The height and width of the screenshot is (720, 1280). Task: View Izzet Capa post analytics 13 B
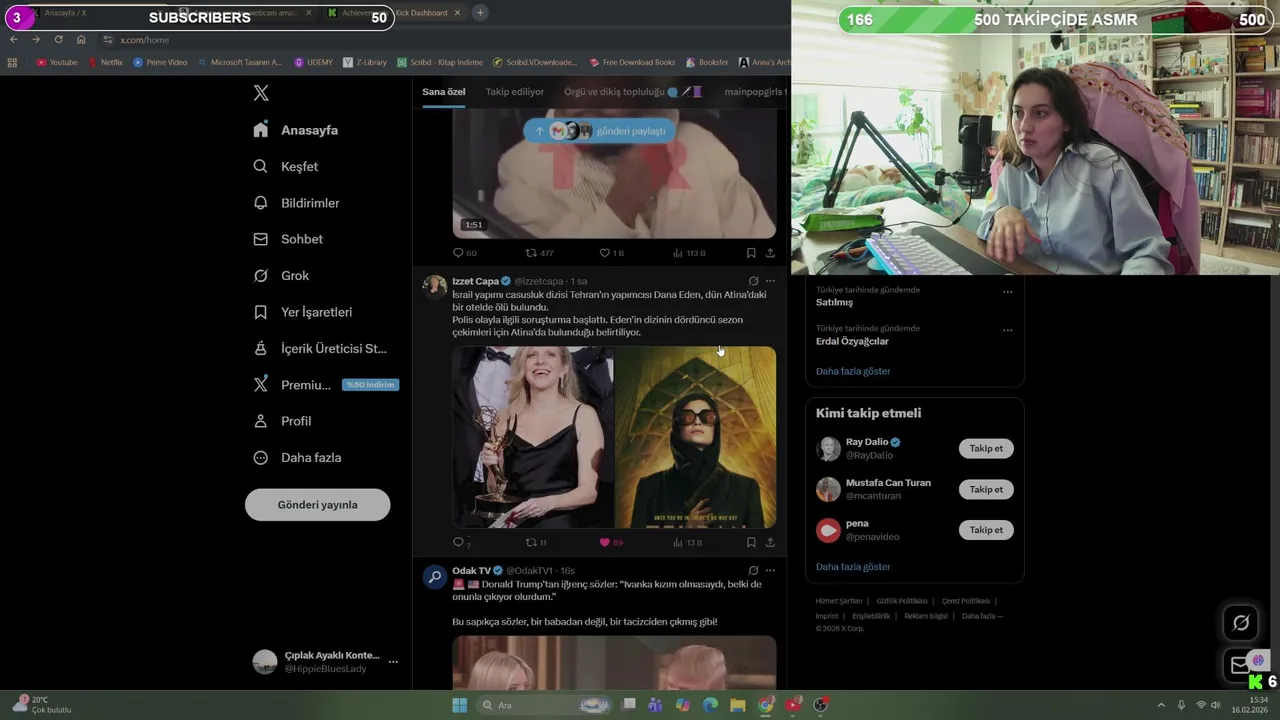687,542
